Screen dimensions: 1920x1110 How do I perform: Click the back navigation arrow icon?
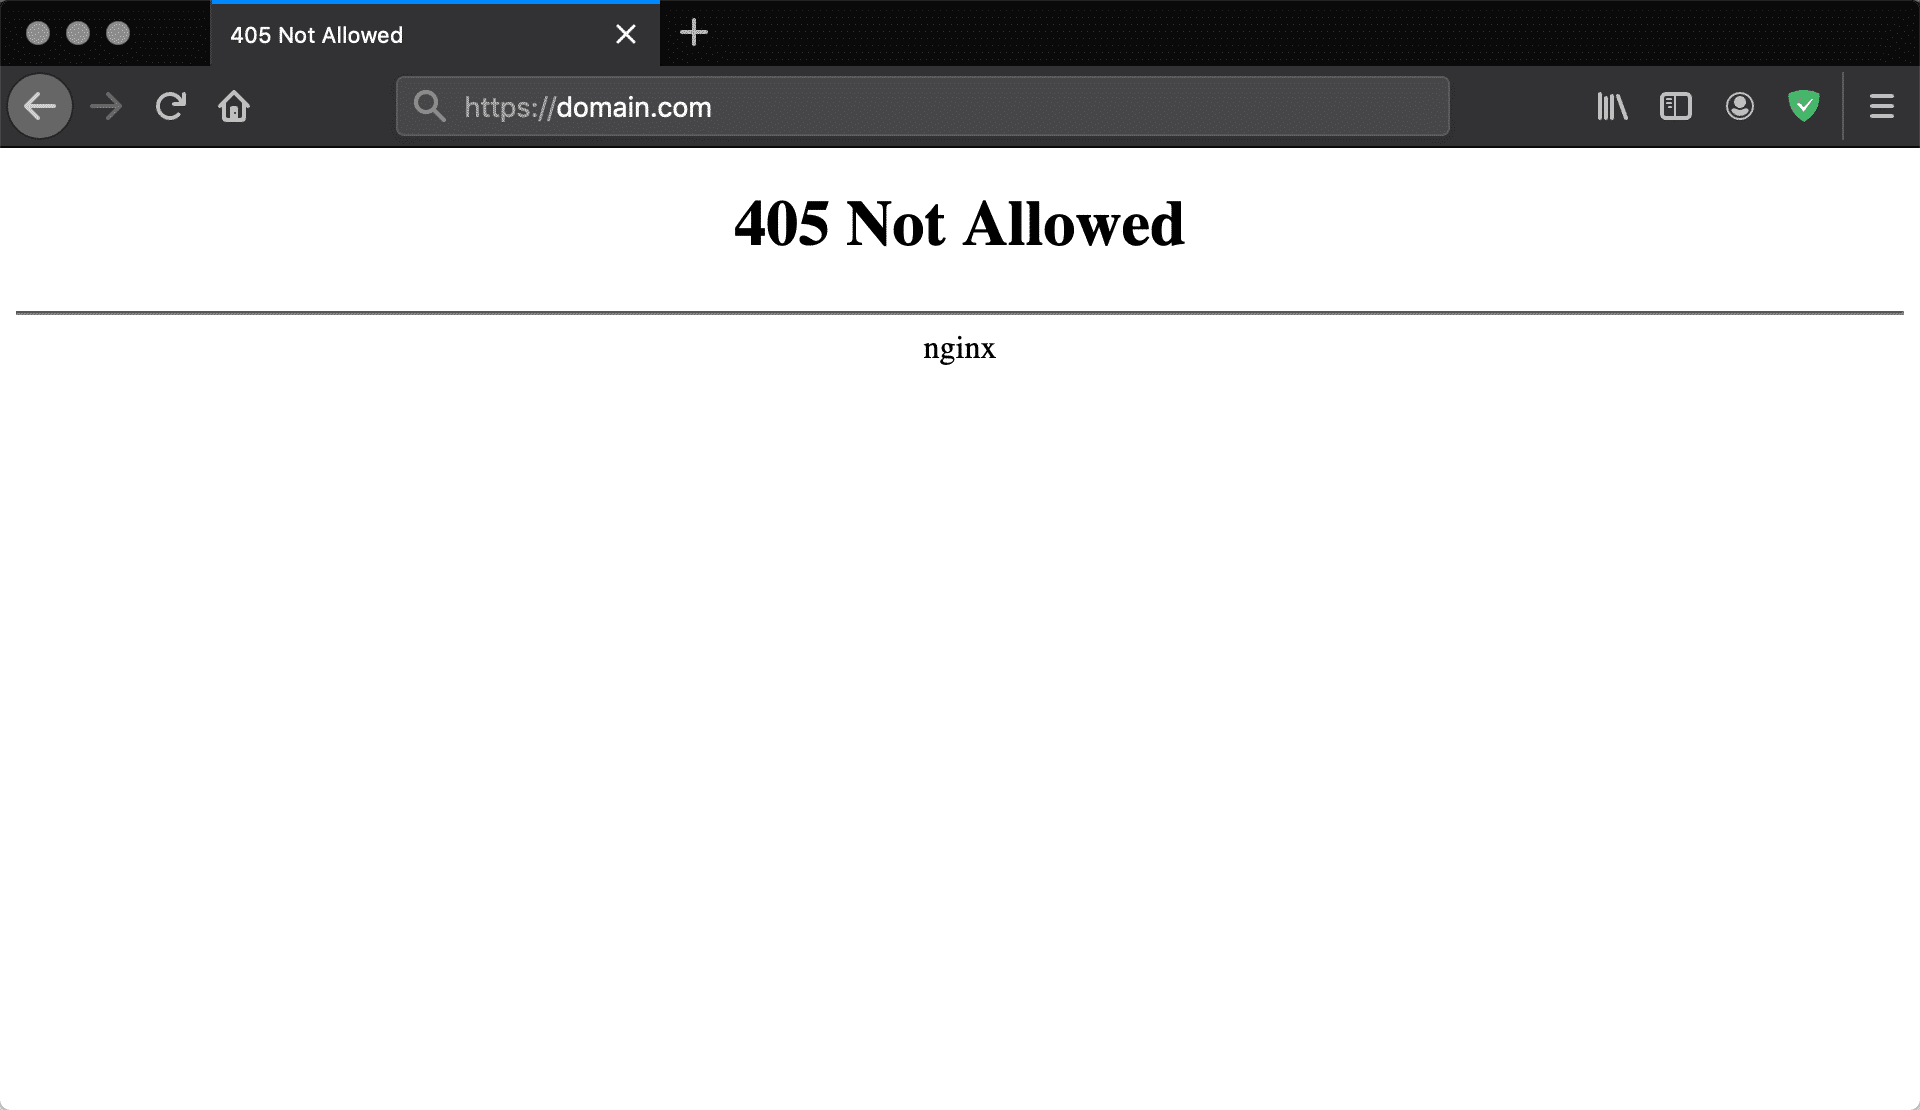click(x=41, y=107)
